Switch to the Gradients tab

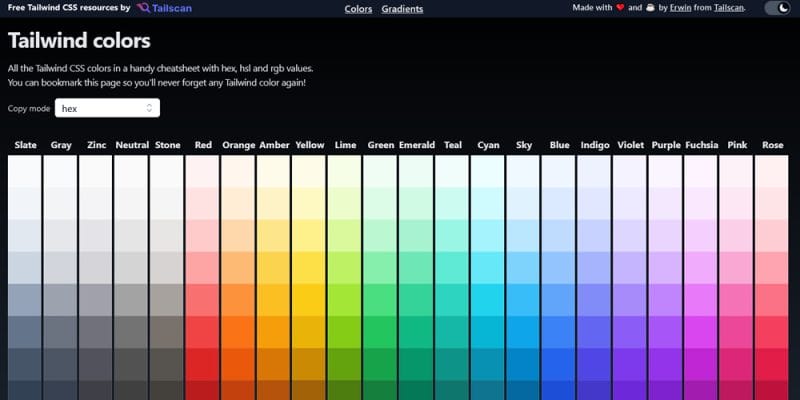click(x=402, y=9)
